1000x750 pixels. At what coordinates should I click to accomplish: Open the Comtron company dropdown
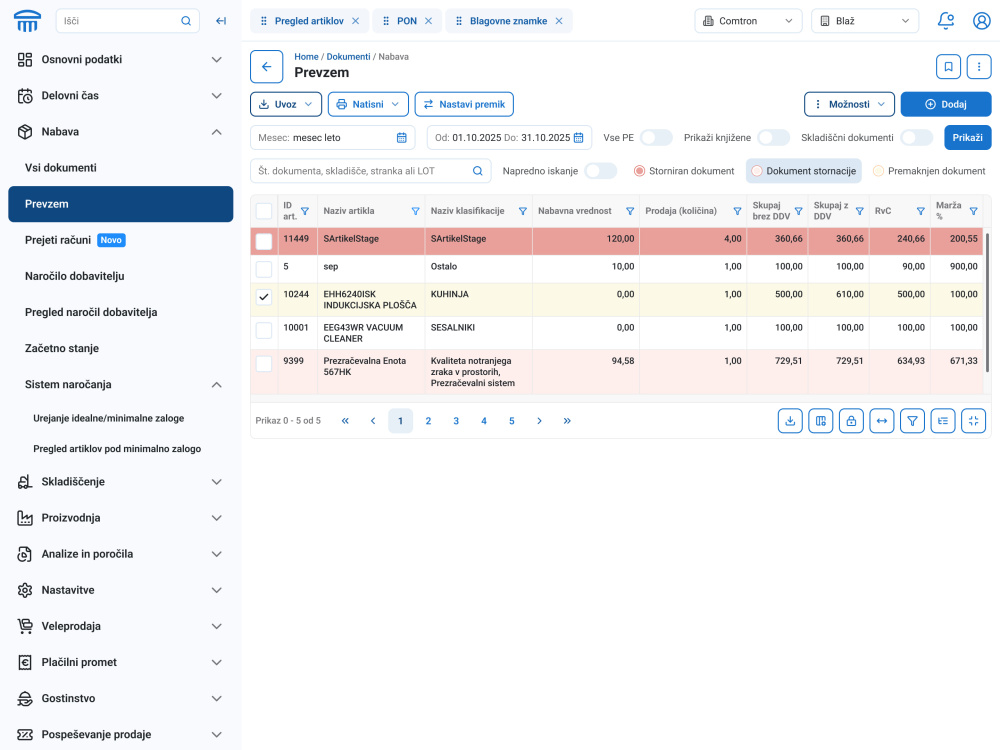[x=747, y=21]
